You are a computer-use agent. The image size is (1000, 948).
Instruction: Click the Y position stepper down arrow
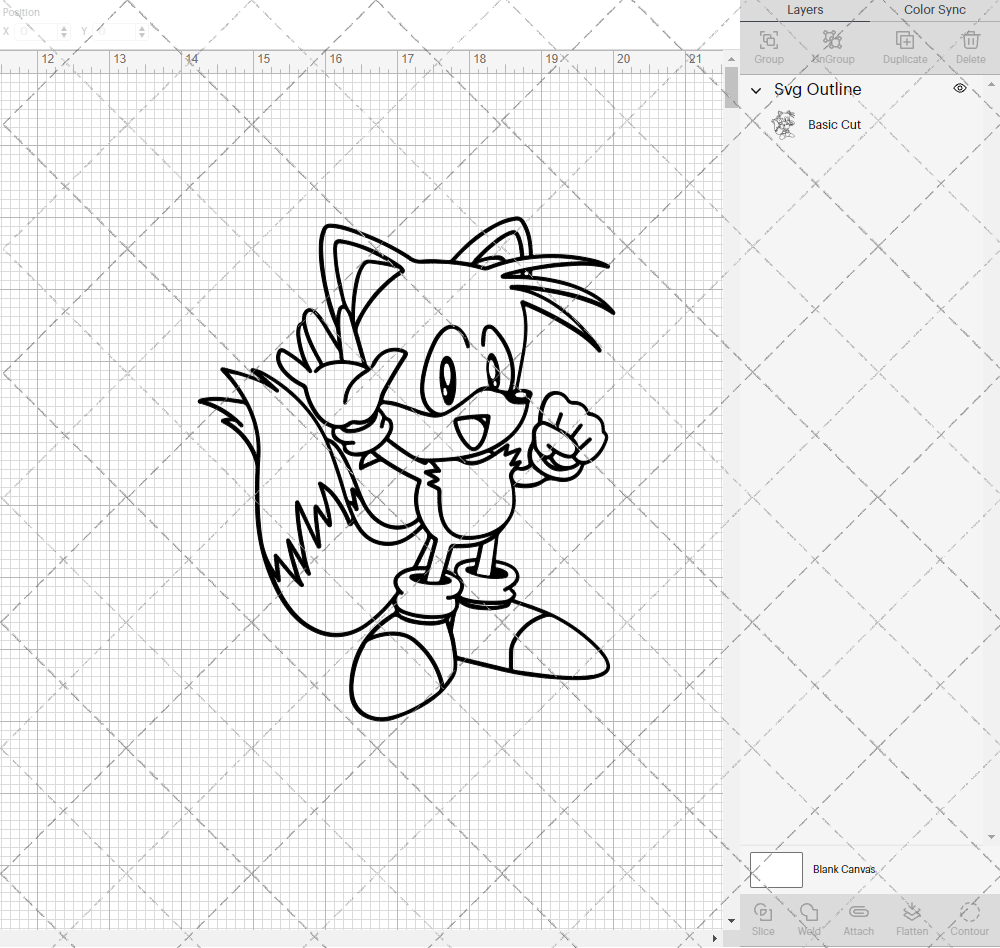click(x=141, y=35)
